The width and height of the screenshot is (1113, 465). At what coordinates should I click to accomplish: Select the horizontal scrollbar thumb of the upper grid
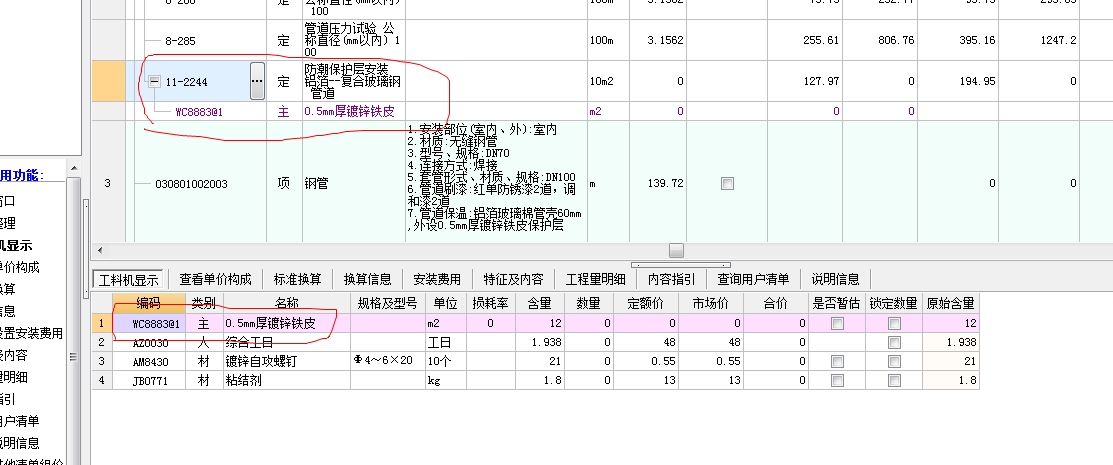point(676,251)
